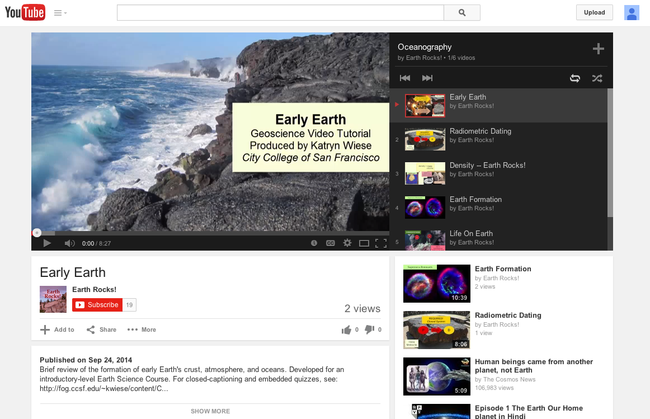The image size is (650, 419).
Task: Go to previous playlist video
Action: [405, 78]
